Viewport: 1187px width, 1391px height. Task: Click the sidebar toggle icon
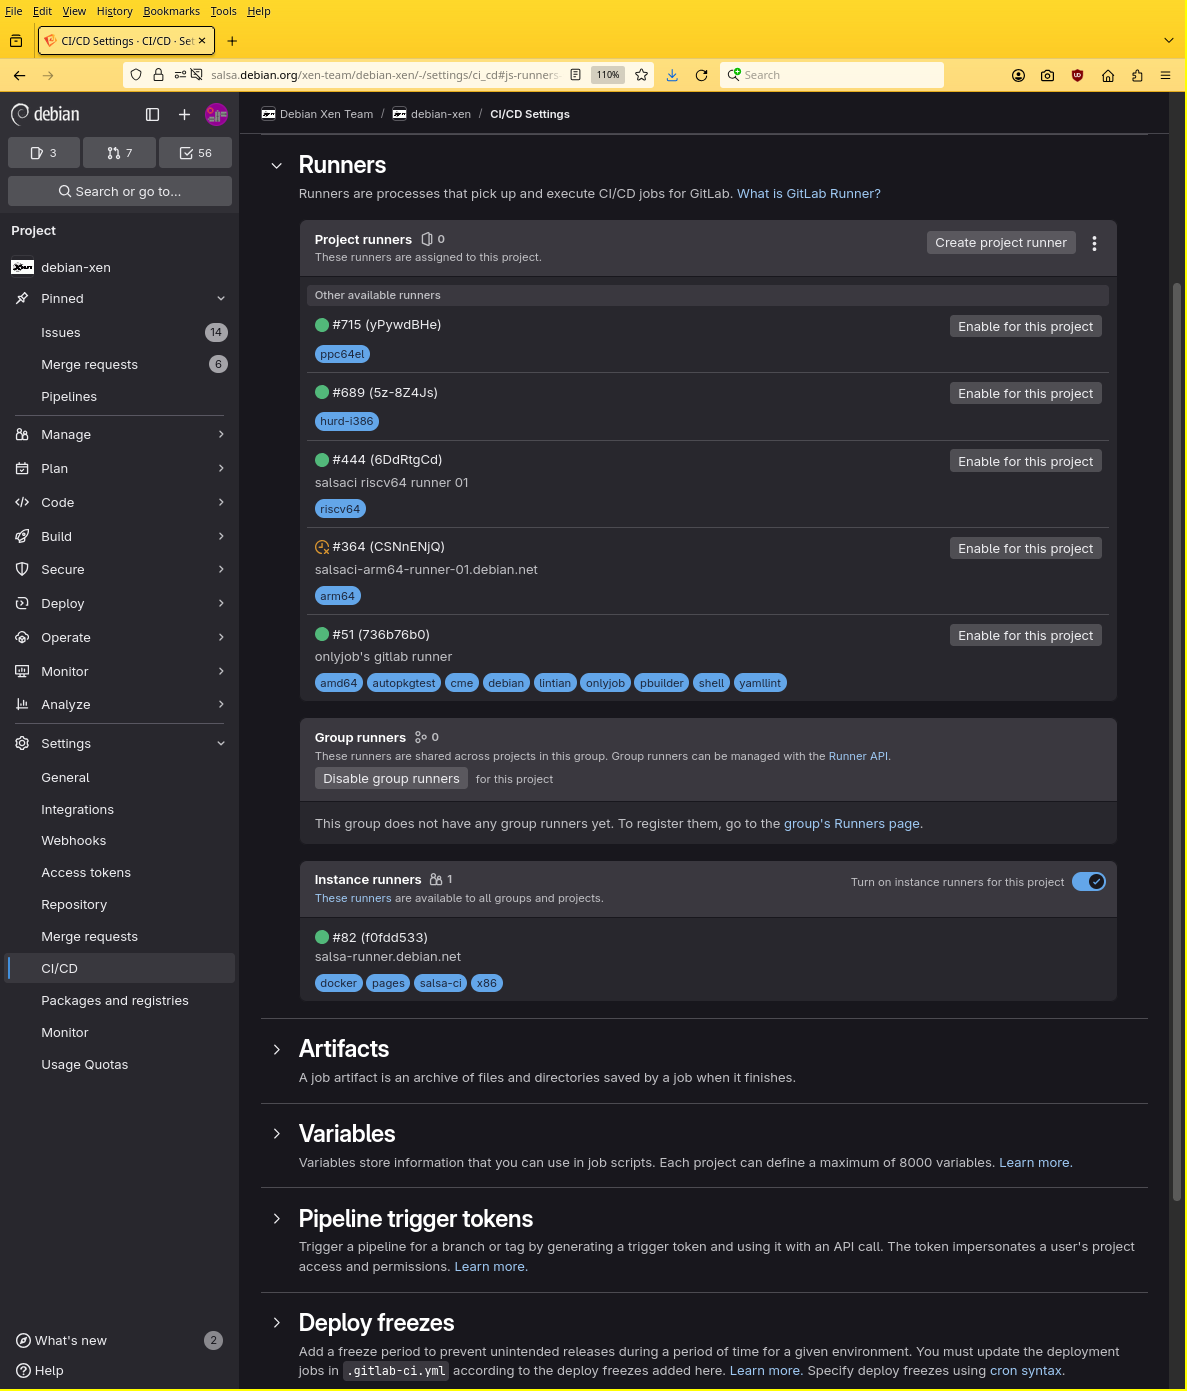point(152,115)
